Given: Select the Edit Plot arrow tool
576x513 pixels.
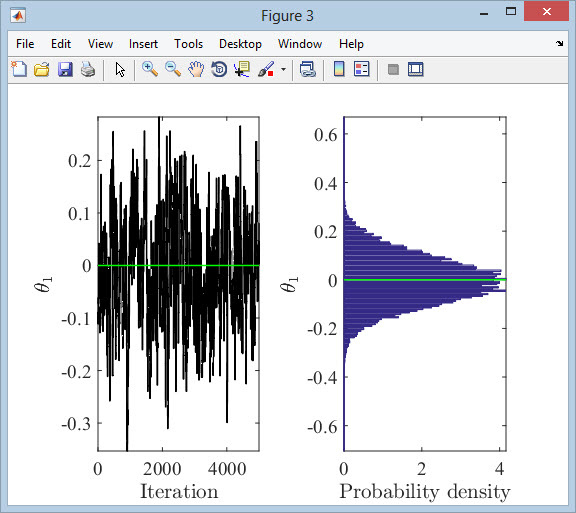Looking at the screenshot, I should pyautogui.click(x=120, y=69).
